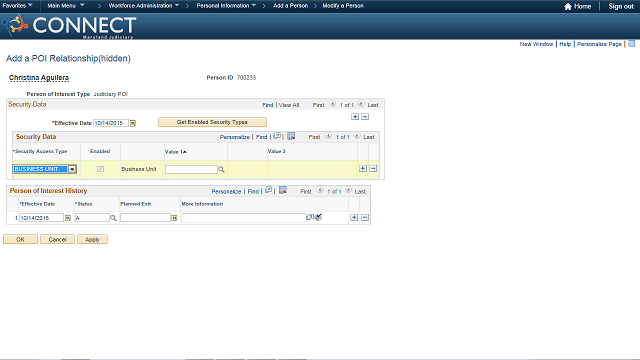Image resolution: width=640 pixels, height=360 pixels.
Task: Show next row in outer Security Data
Action: (361, 104)
